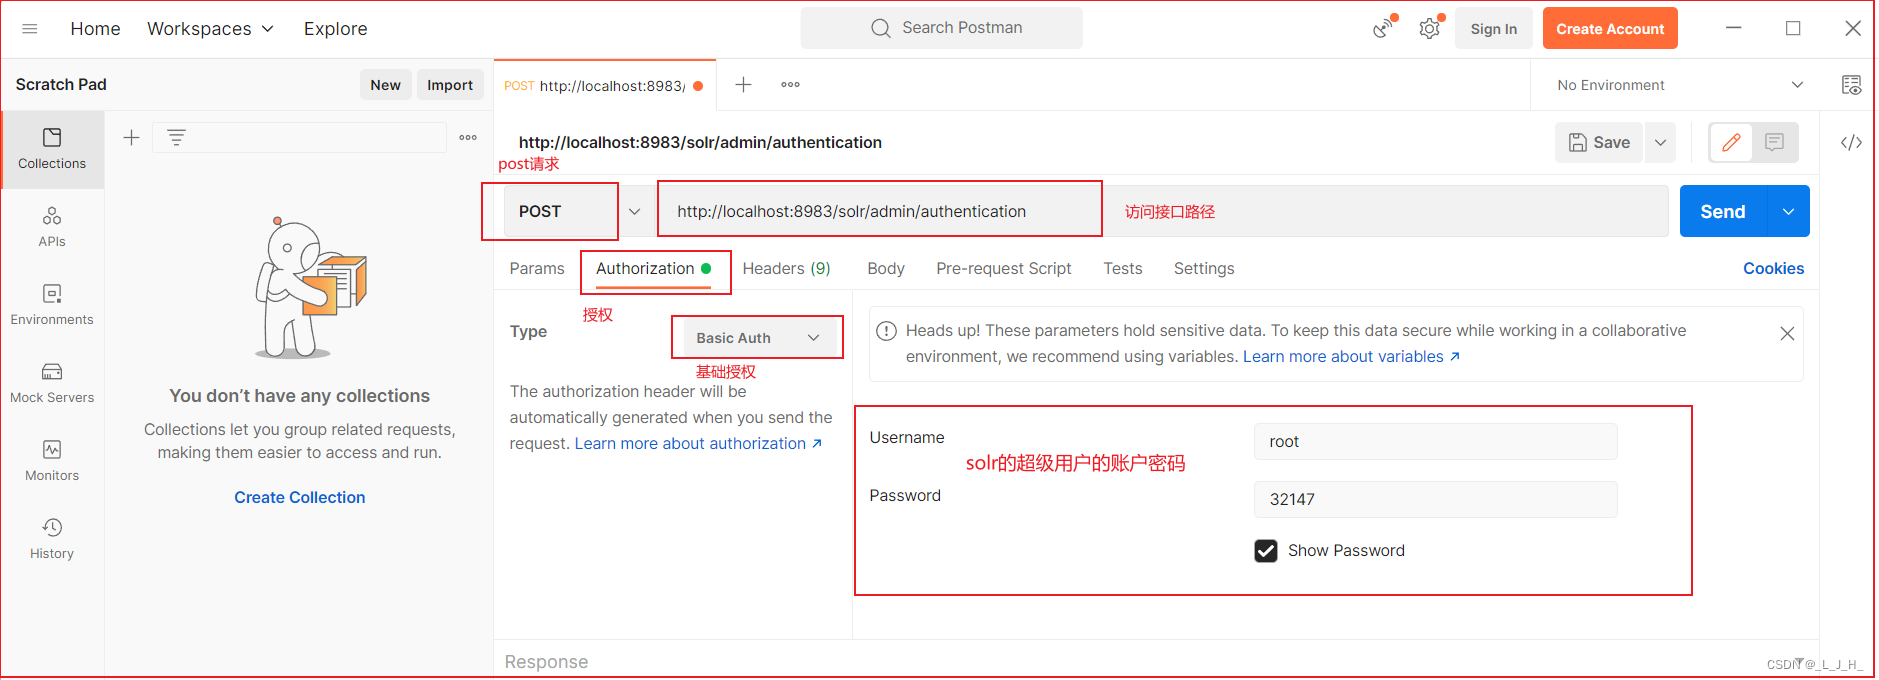The image size is (1879, 680).
Task: Open the Basic Auth type dropdown
Action: [x=758, y=338]
